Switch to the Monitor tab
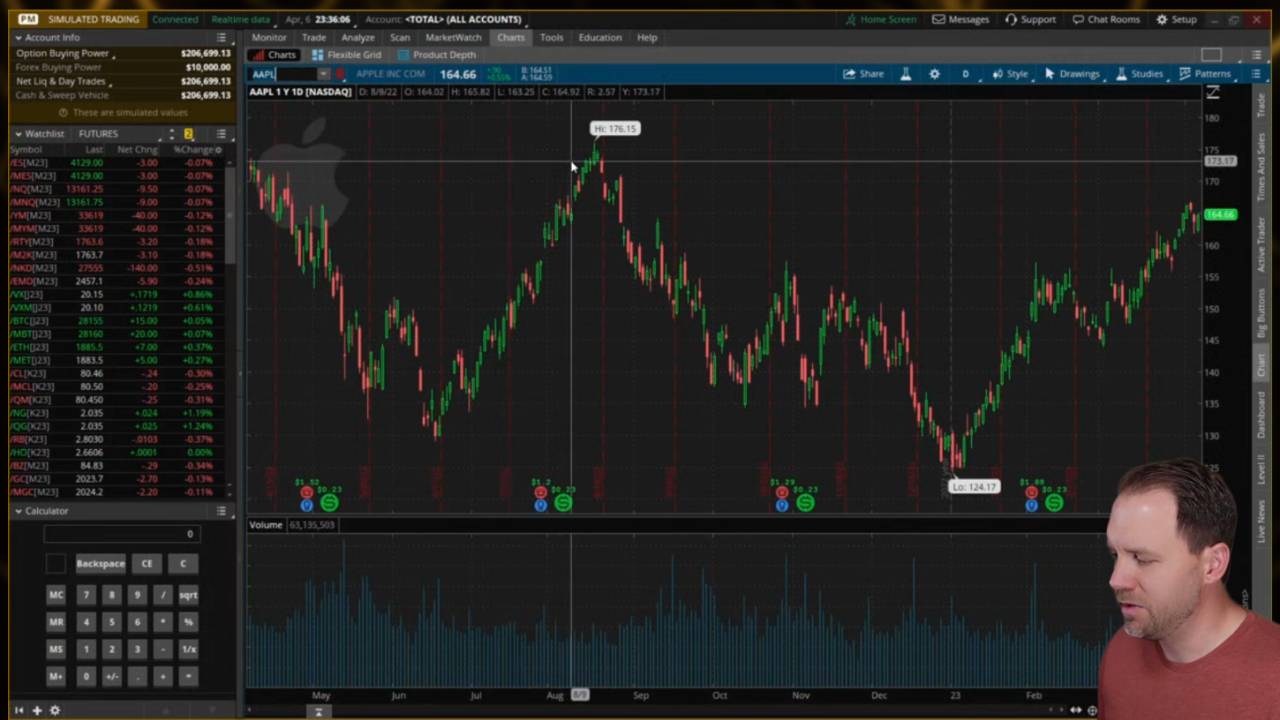Image resolution: width=1280 pixels, height=720 pixels. point(269,38)
